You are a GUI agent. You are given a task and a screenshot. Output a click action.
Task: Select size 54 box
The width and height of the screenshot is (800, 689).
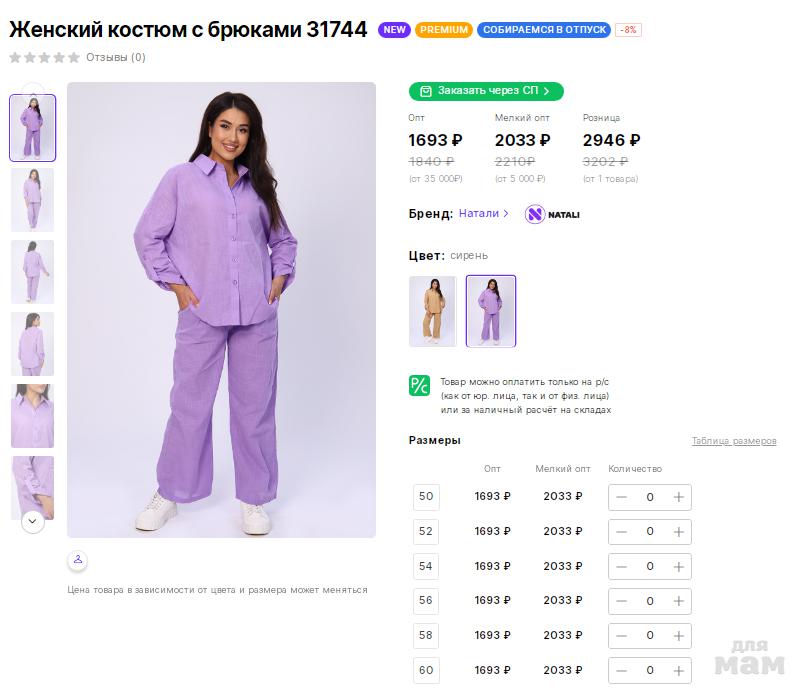tap(426, 566)
